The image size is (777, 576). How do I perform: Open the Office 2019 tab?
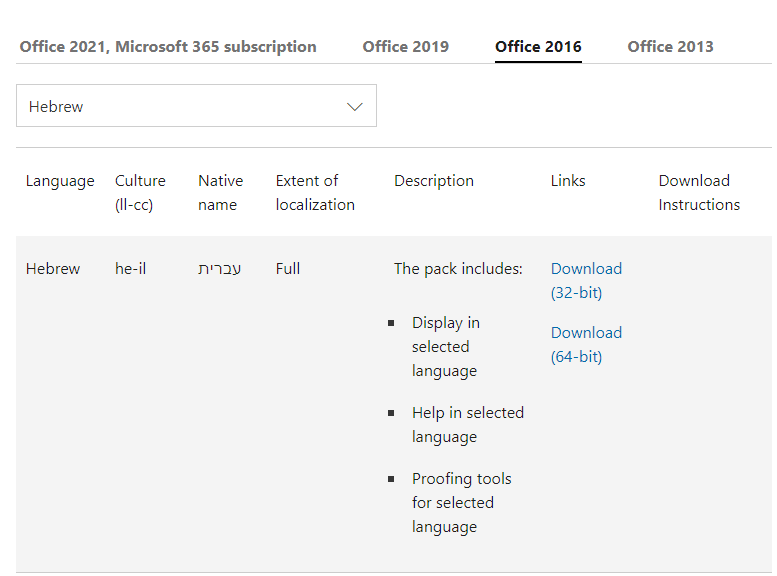[405, 46]
